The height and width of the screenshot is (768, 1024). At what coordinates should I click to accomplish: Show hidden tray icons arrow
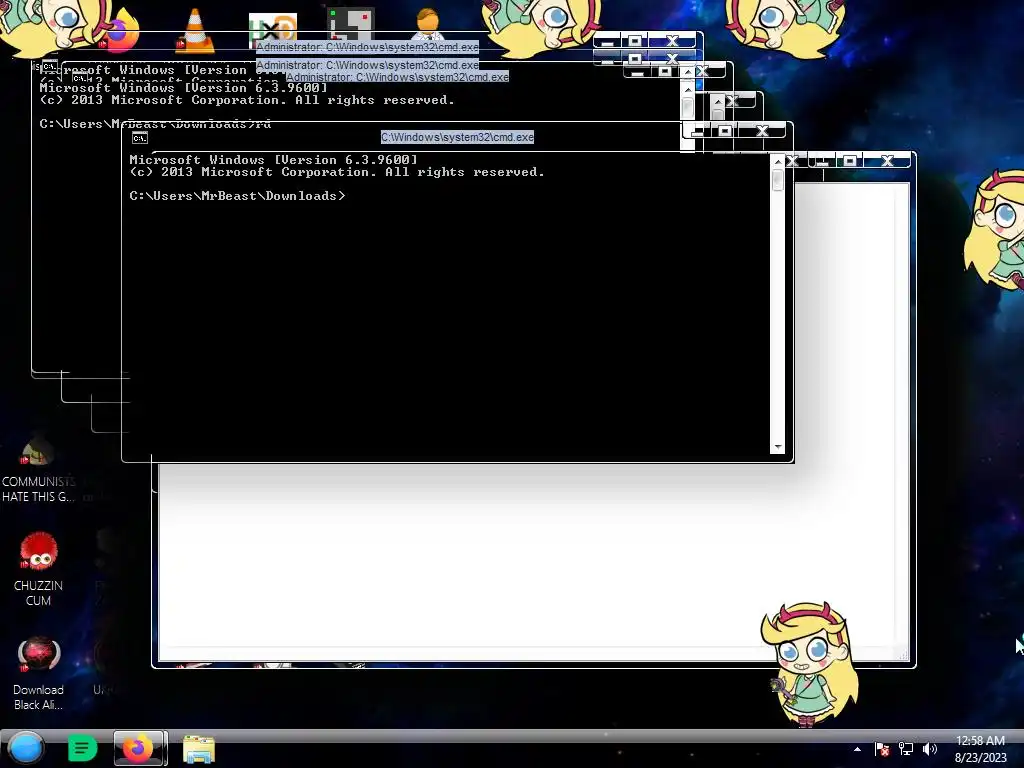(x=857, y=749)
